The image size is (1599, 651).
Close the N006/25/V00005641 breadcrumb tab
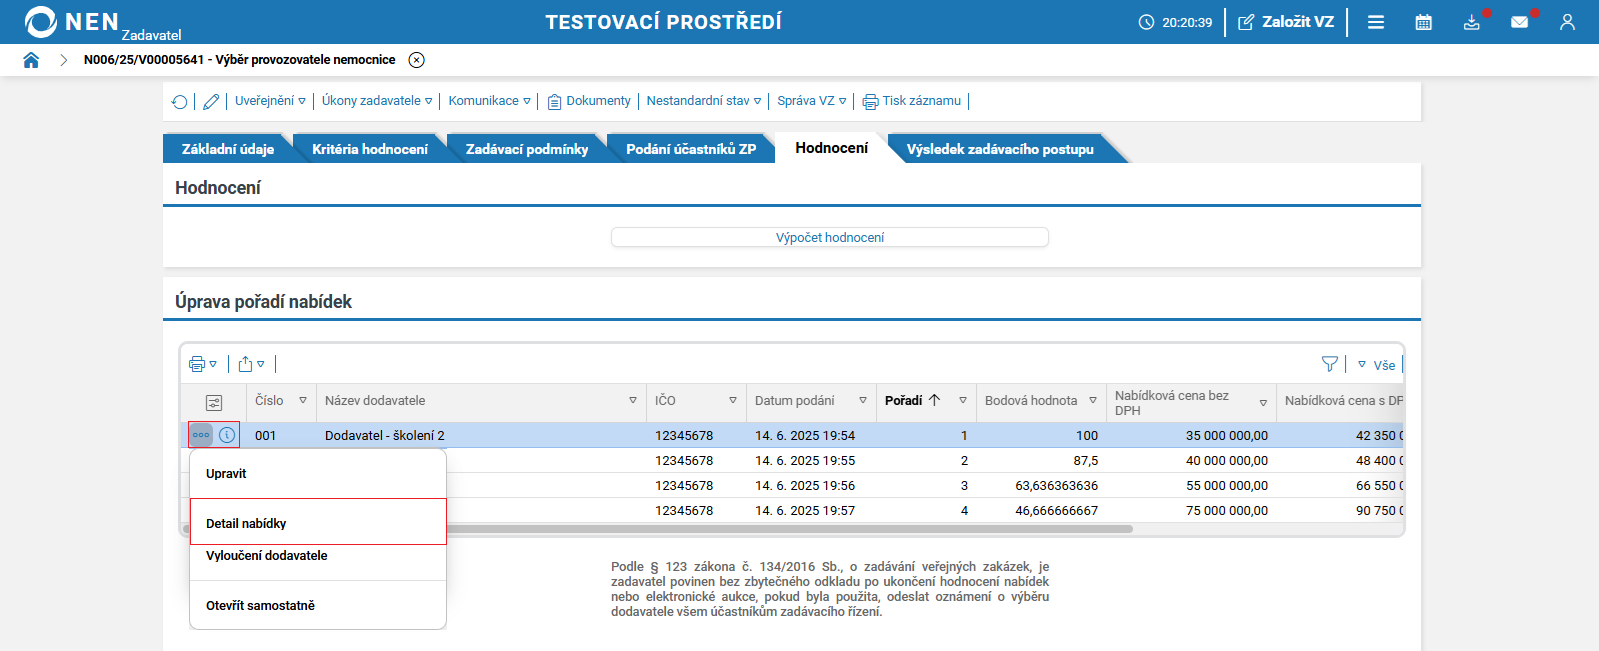(x=417, y=60)
